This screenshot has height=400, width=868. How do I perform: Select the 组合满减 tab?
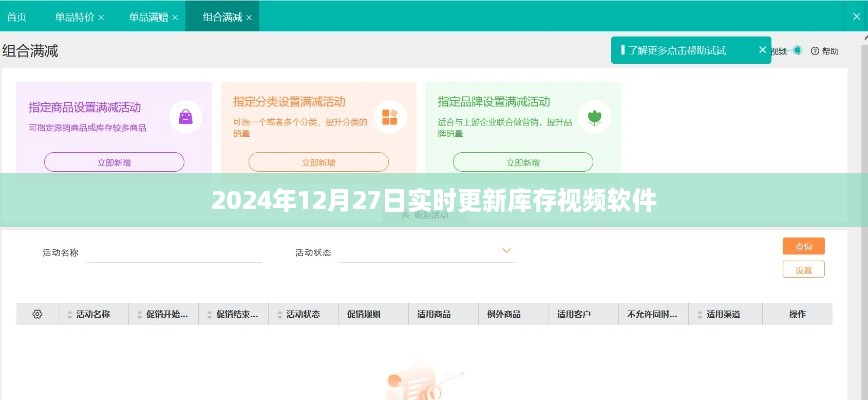(222, 17)
